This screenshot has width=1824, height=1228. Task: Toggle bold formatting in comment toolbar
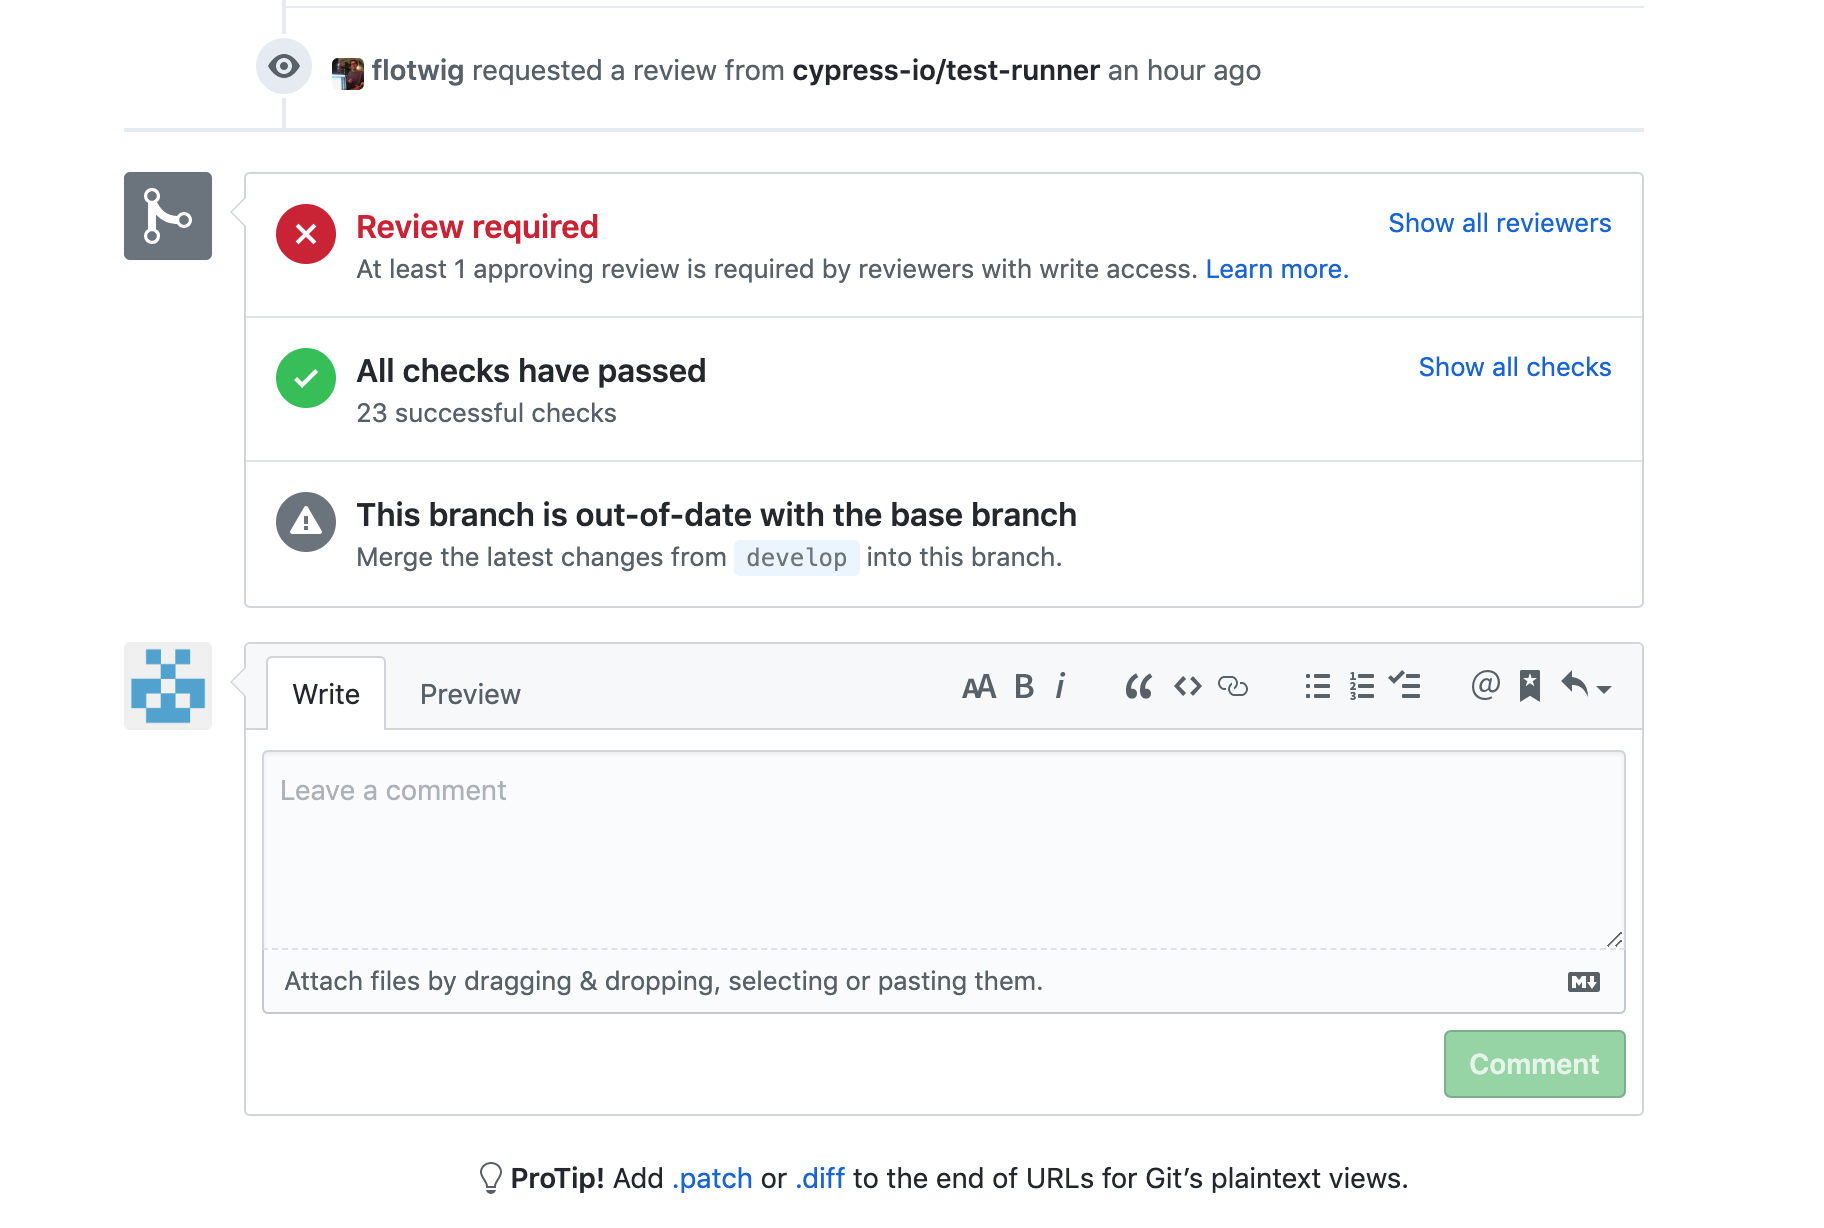1022,687
